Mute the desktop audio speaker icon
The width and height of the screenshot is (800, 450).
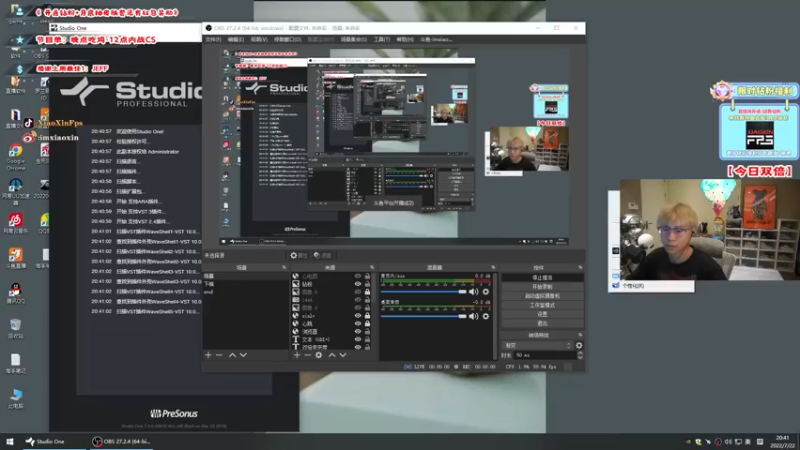[x=473, y=316]
